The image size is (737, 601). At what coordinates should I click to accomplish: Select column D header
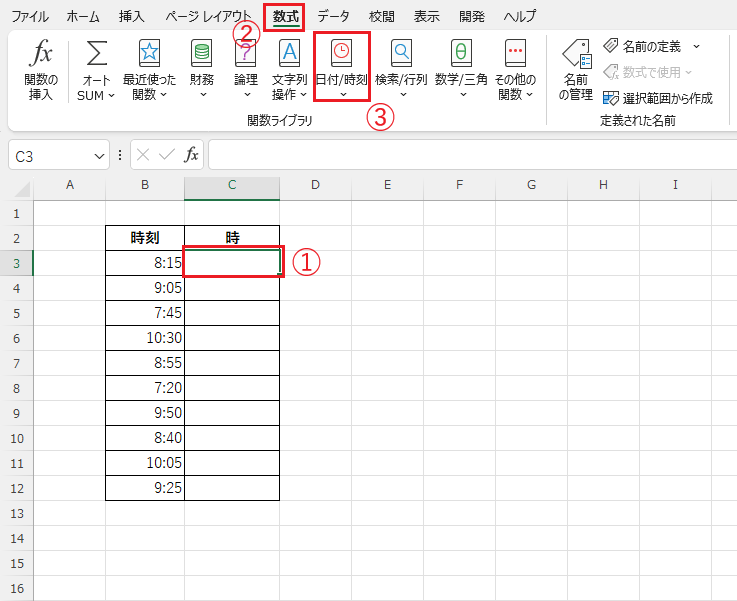point(315,185)
